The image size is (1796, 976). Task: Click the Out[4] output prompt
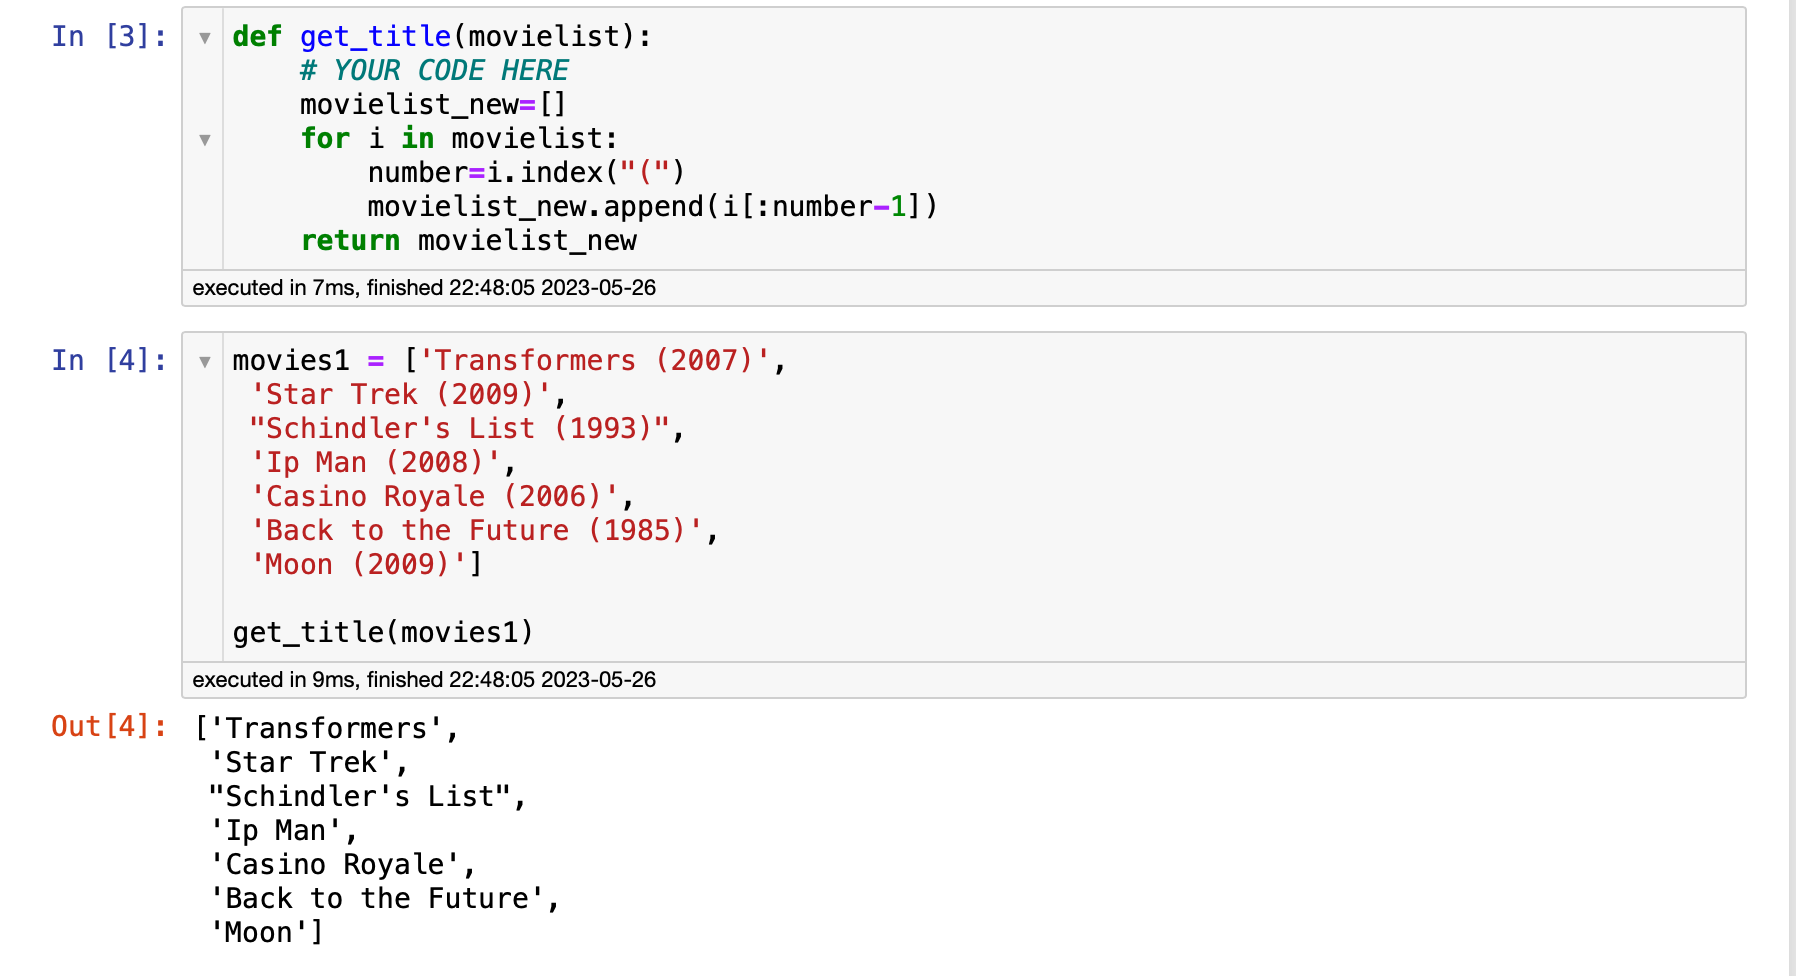109,727
